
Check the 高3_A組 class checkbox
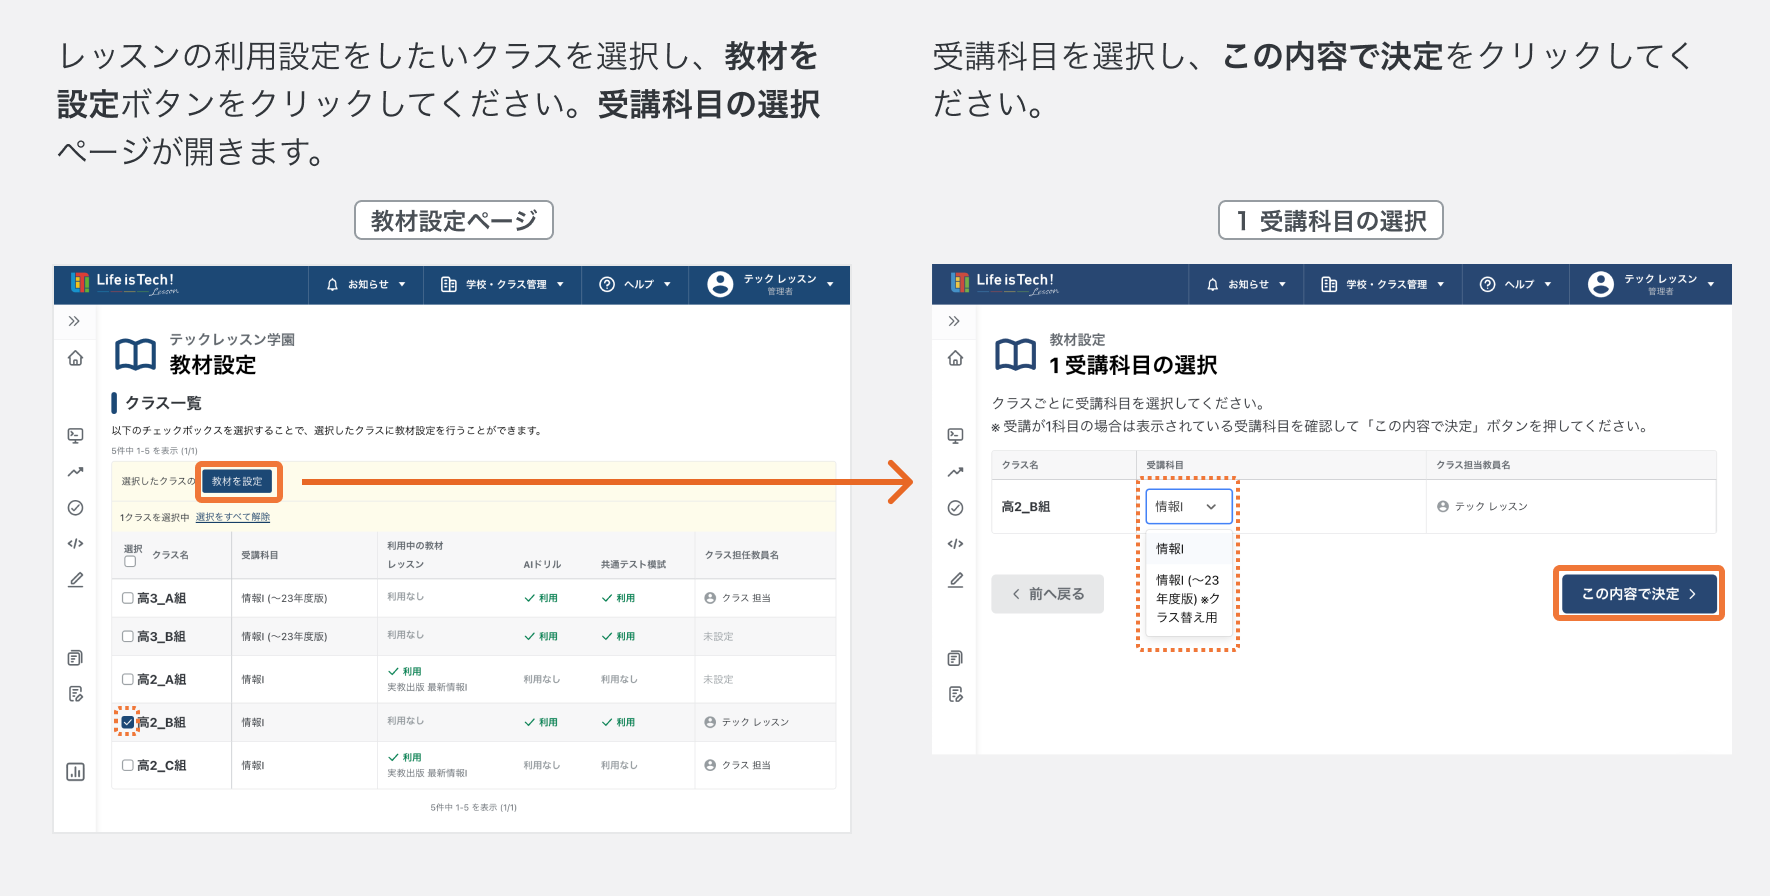[128, 598]
